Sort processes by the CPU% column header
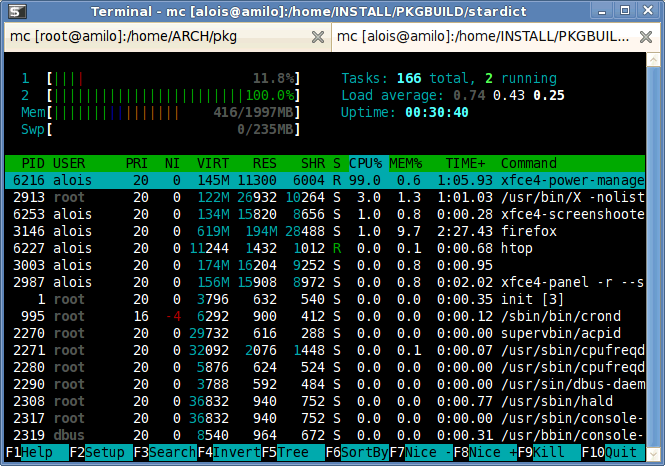665x466 pixels. [x=366, y=163]
